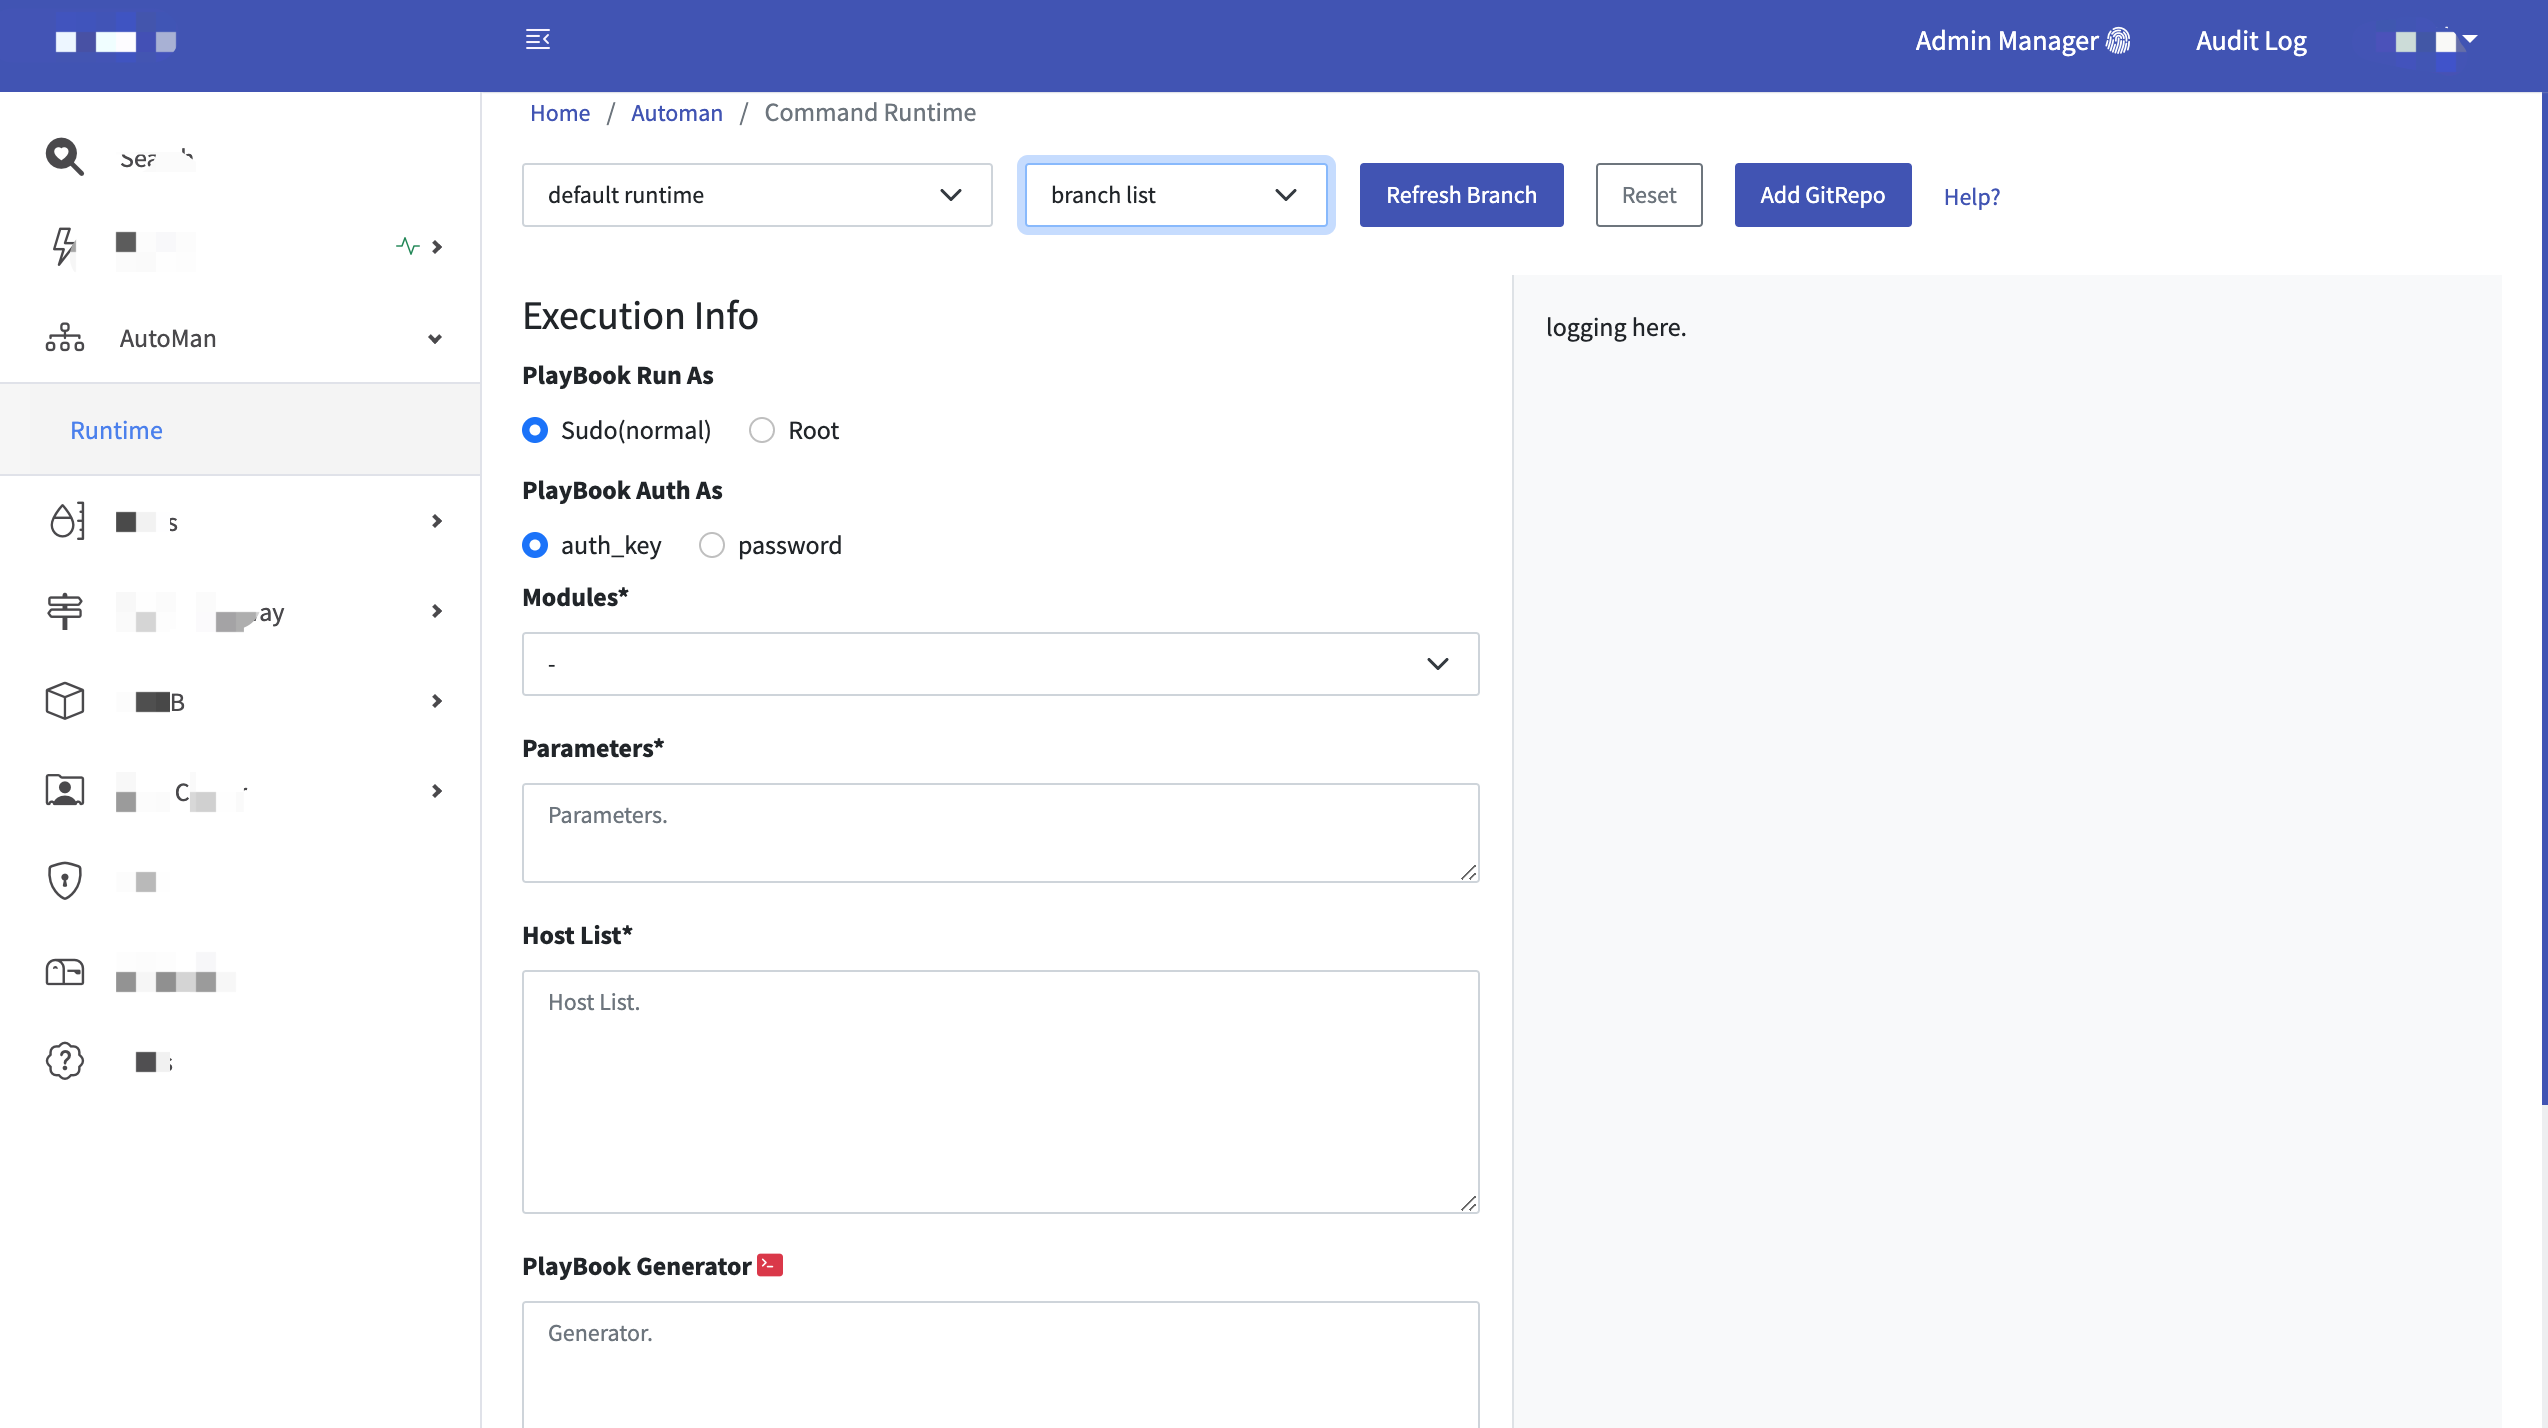This screenshot has width=2548, height=1428.
Task: Click the Refresh Branch button
Action: pos(1461,195)
